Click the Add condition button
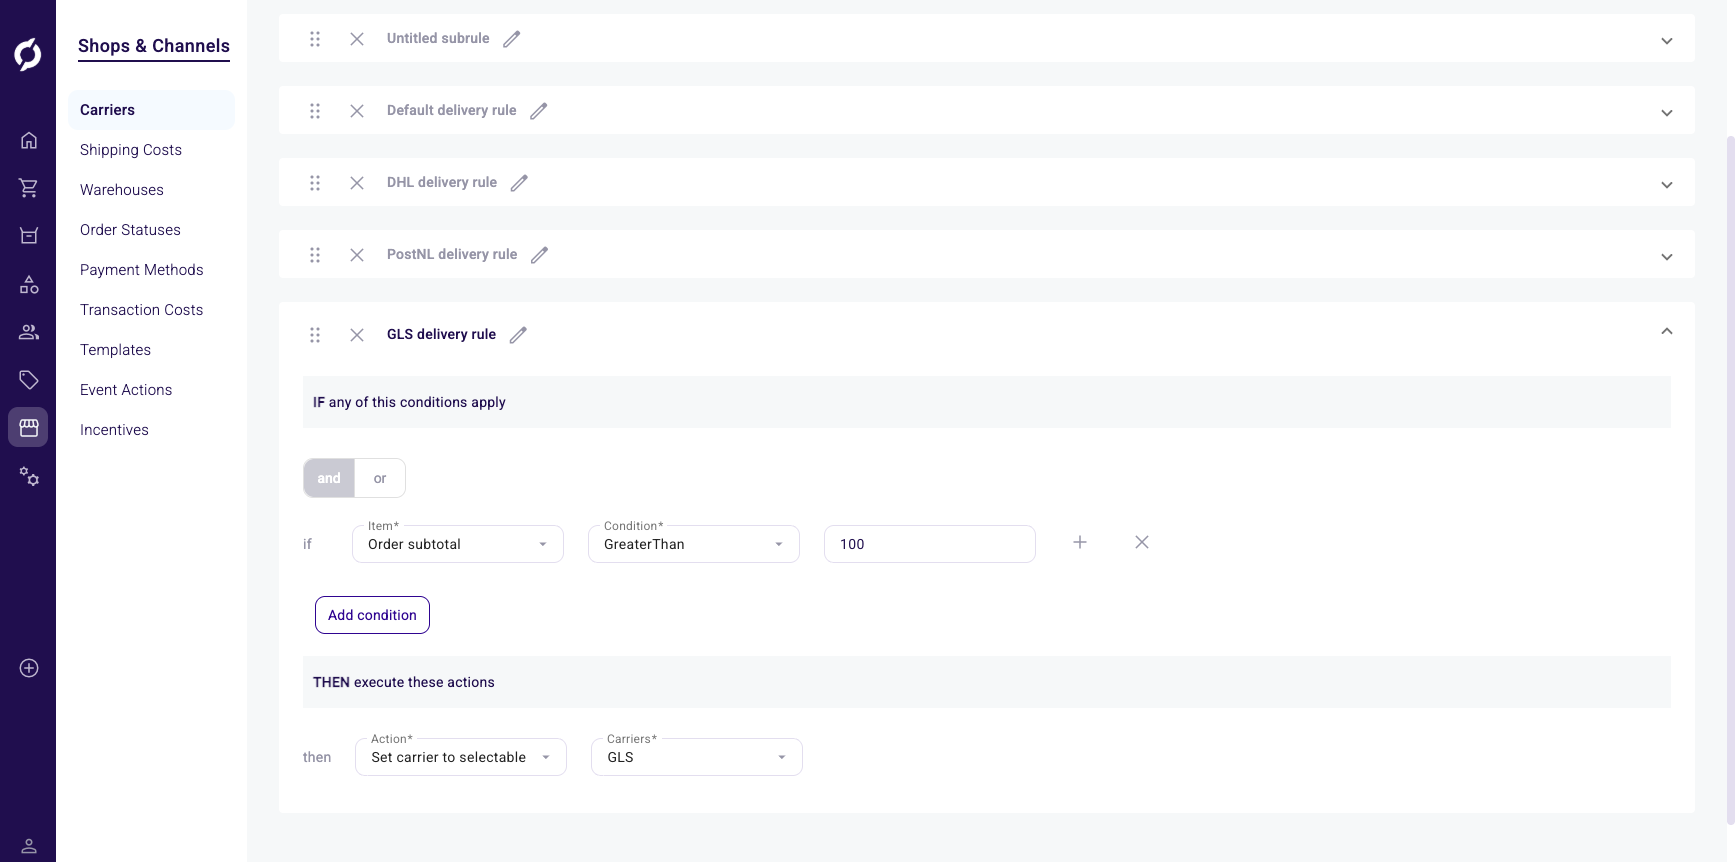Viewport: 1736px width, 862px height. [372, 615]
